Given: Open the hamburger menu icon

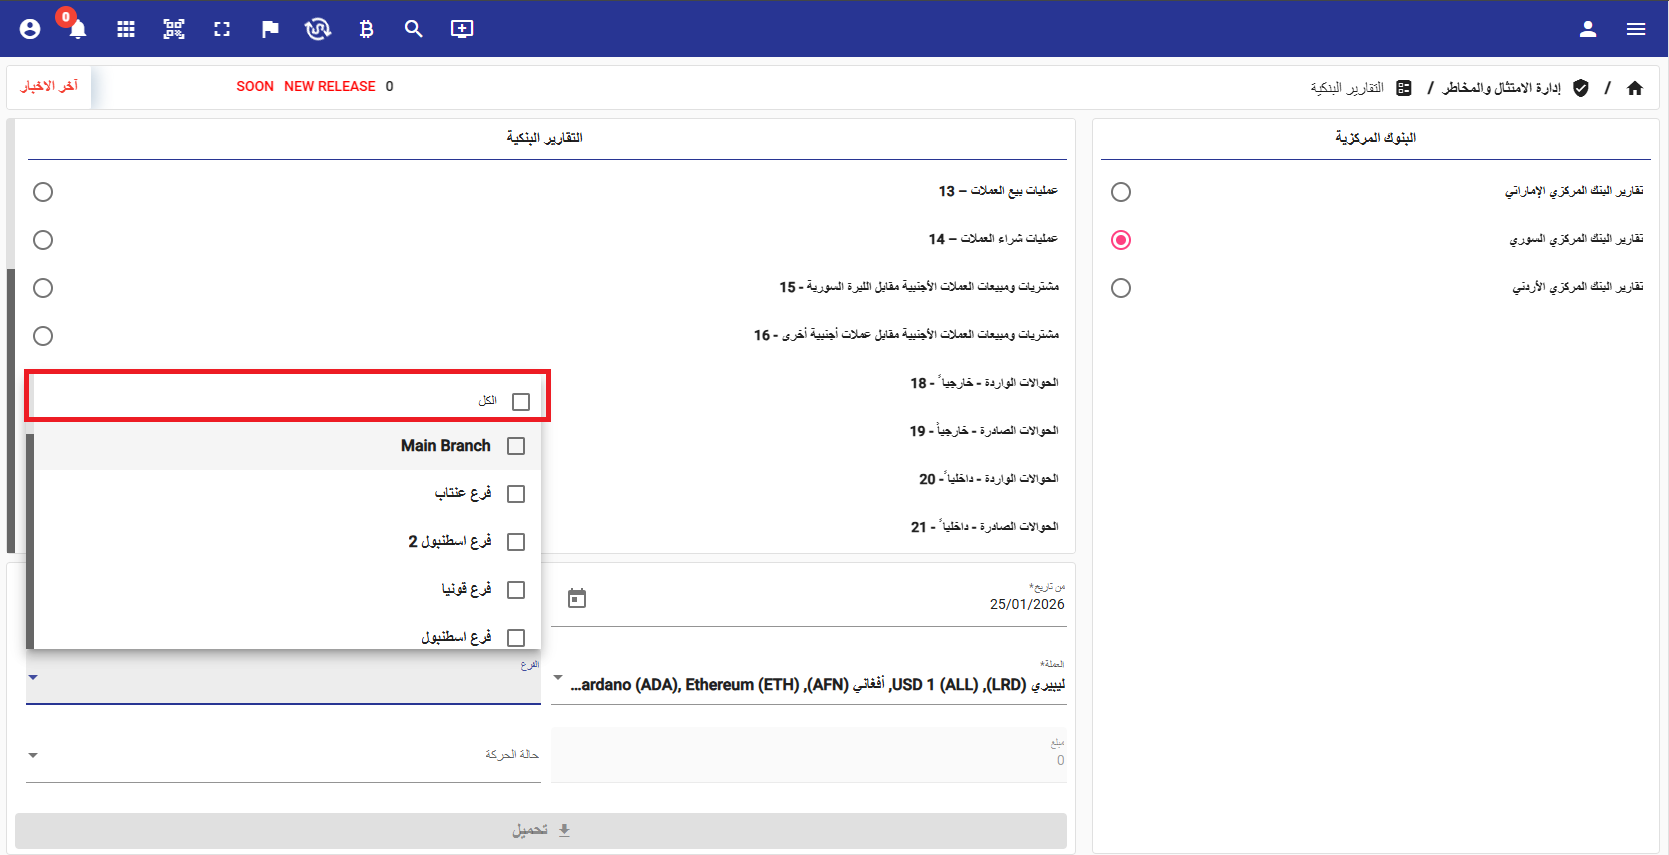Looking at the screenshot, I should 1635,29.
